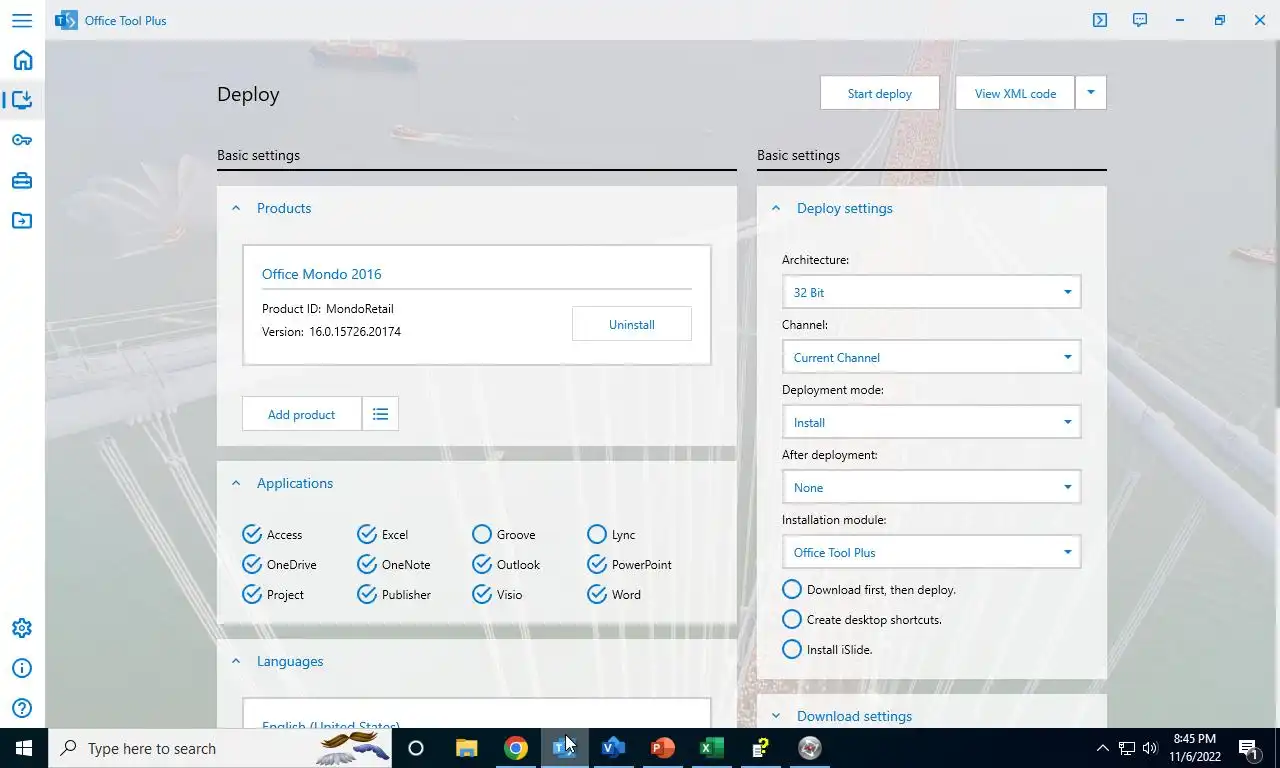Go to the Home page icon

tap(22, 60)
